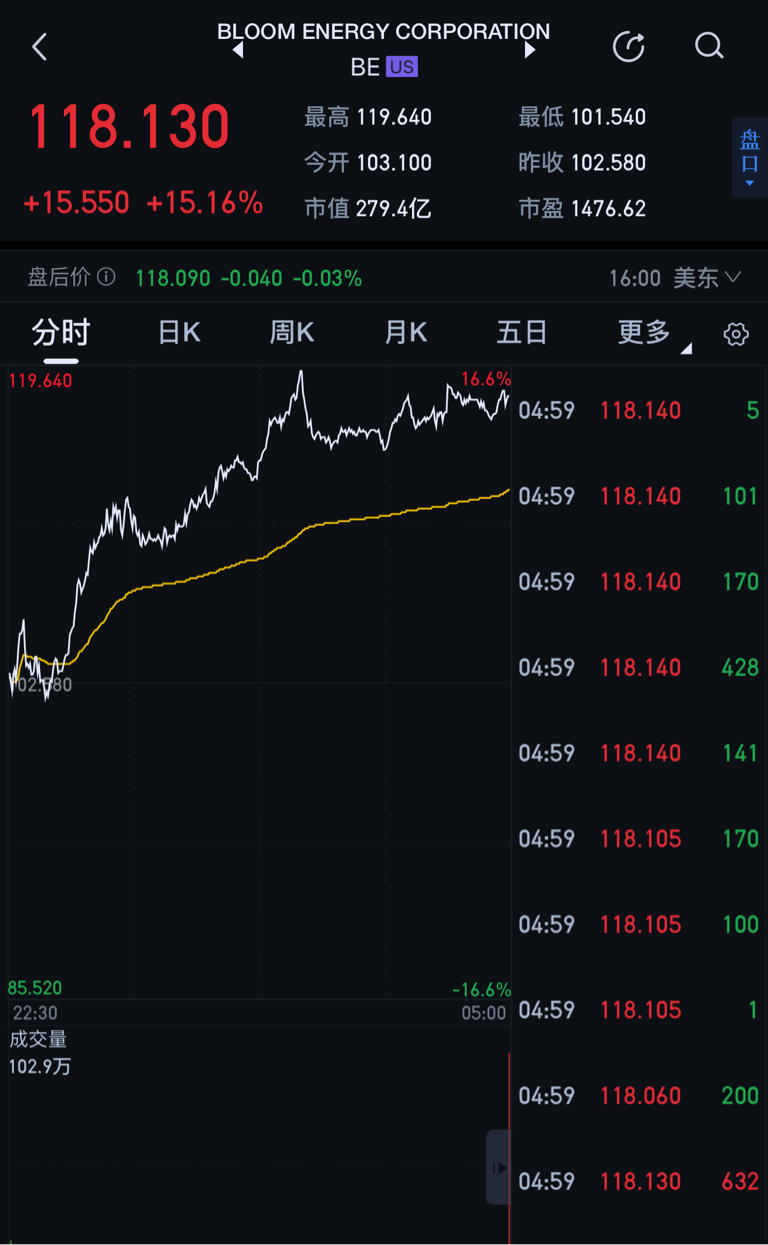The width and height of the screenshot is (768, 1245).
Task: Switch to the 日K tab
Action: click(x=180, y=332)
